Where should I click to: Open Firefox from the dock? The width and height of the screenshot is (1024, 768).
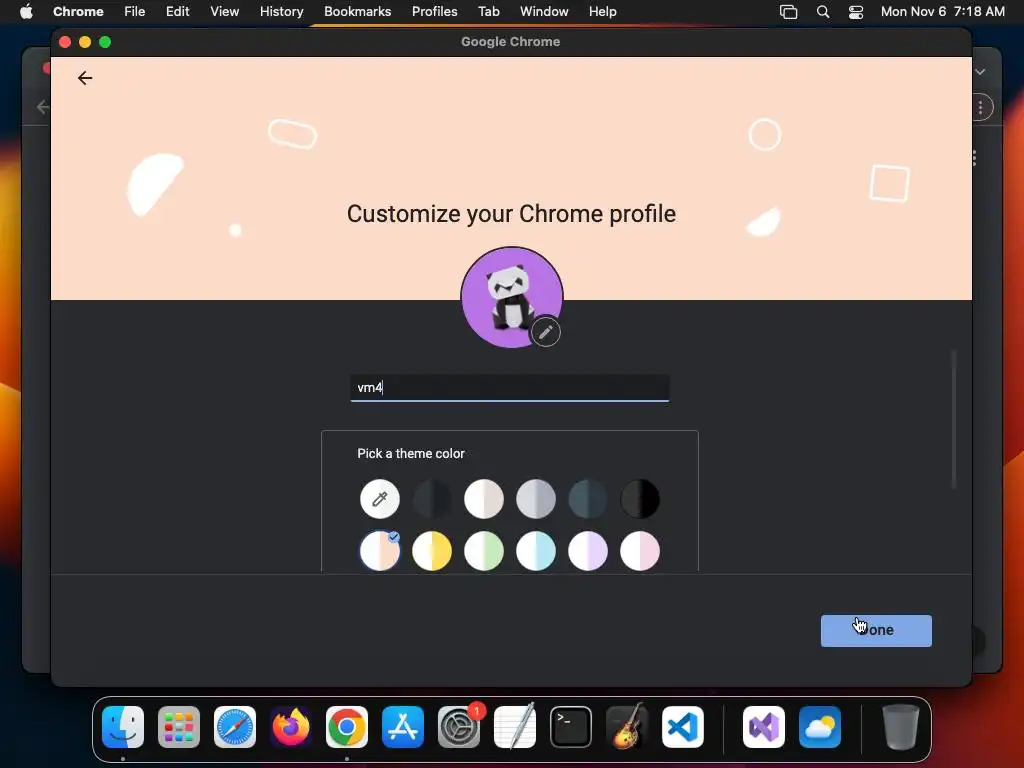291,727
